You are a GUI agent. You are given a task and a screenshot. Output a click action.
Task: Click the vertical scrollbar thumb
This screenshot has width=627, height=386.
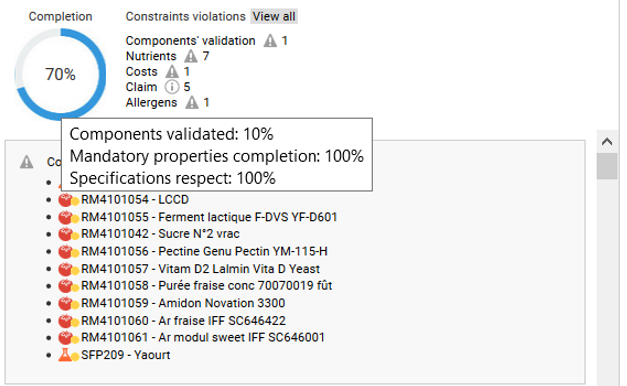[607, 166]
